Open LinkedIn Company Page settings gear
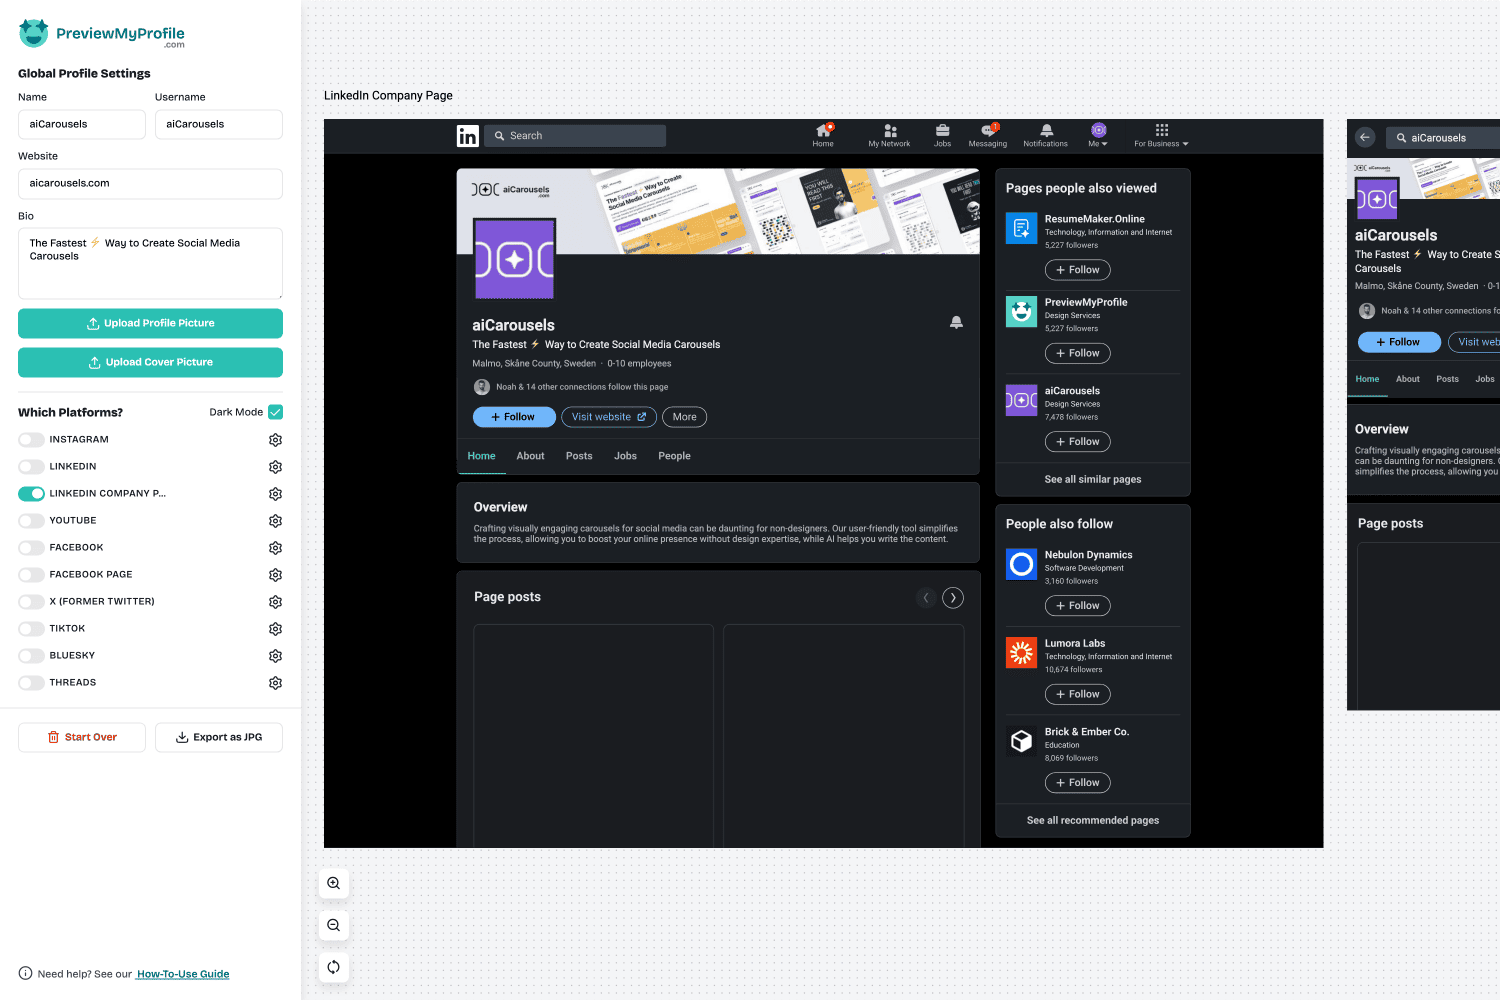The image size is (1500, 1000). pos(275,494)
